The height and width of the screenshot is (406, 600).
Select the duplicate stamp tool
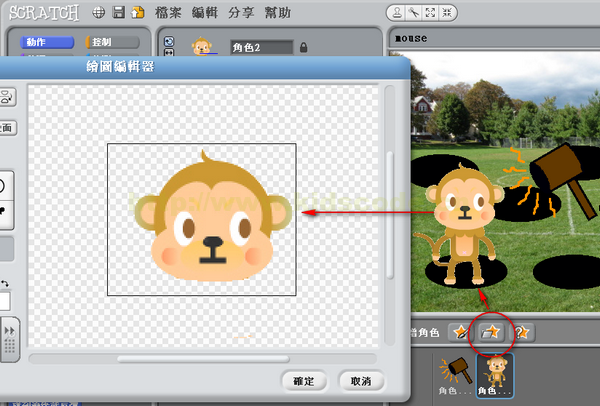pyautogui.click(x=397, y=13)
